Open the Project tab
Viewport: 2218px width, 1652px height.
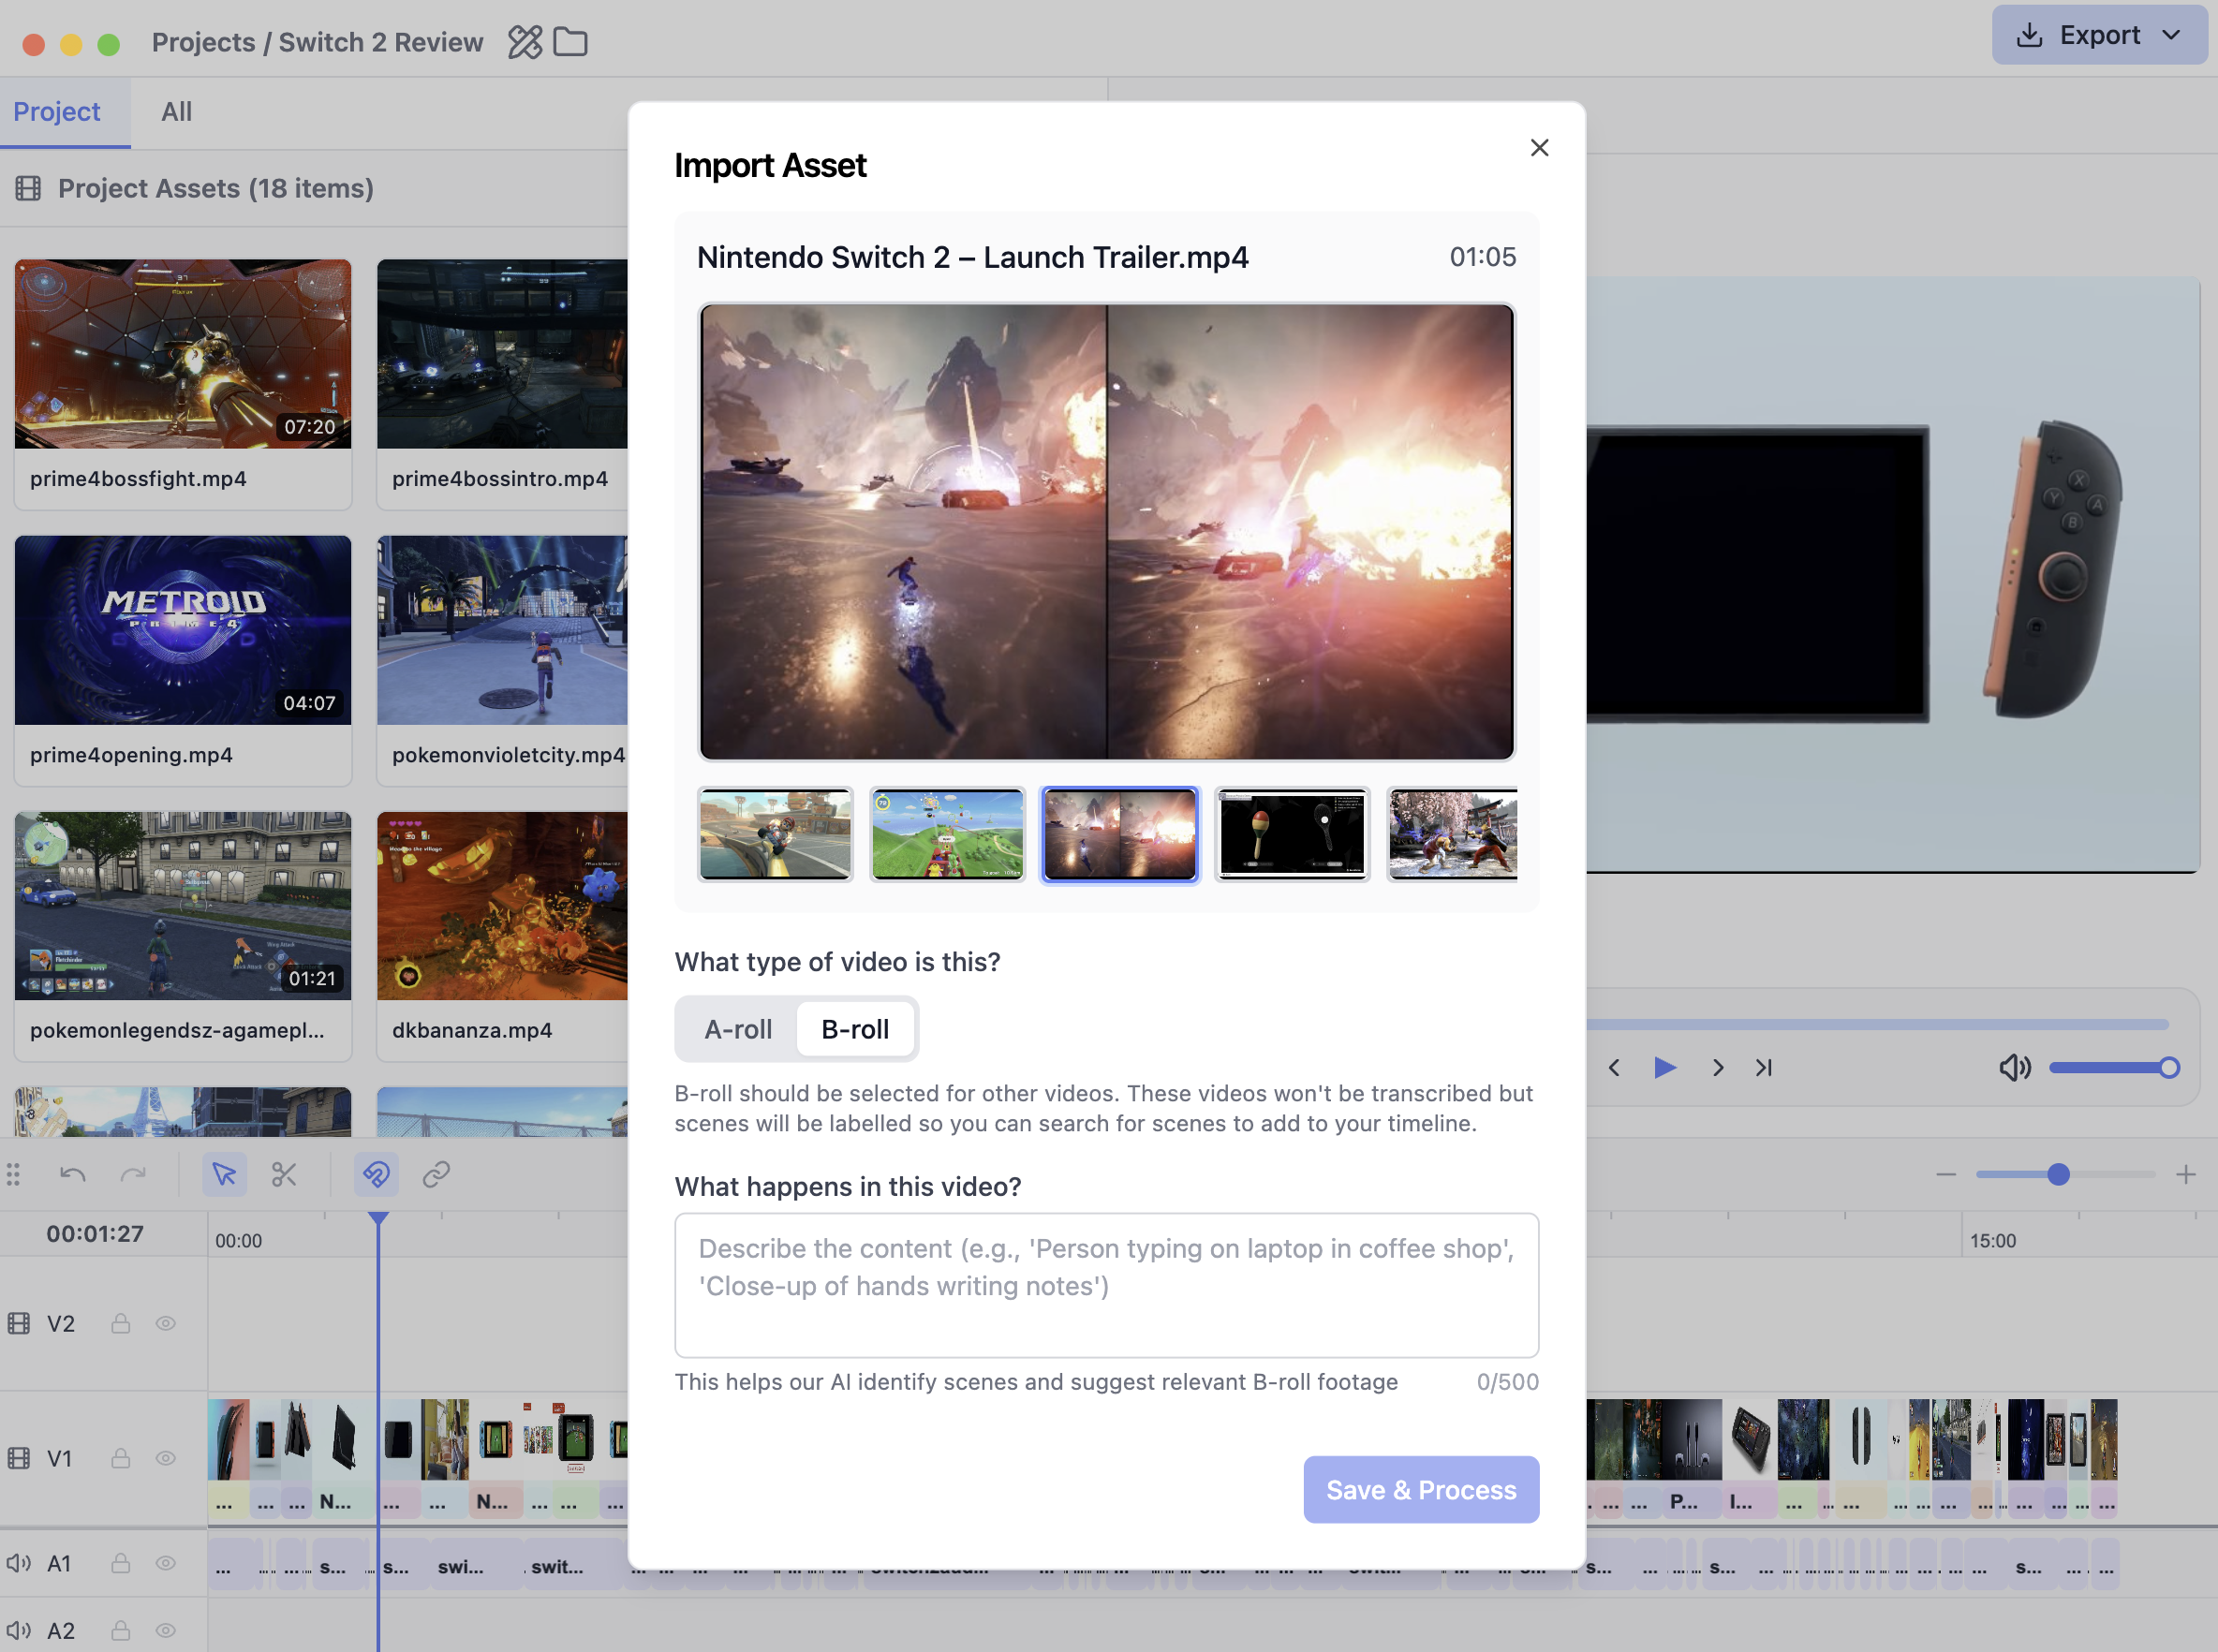click(x=57, y=112)
